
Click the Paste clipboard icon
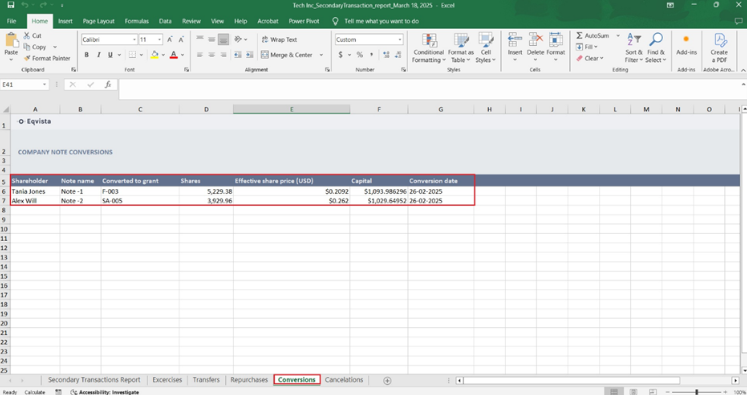(x=11, y=40)
